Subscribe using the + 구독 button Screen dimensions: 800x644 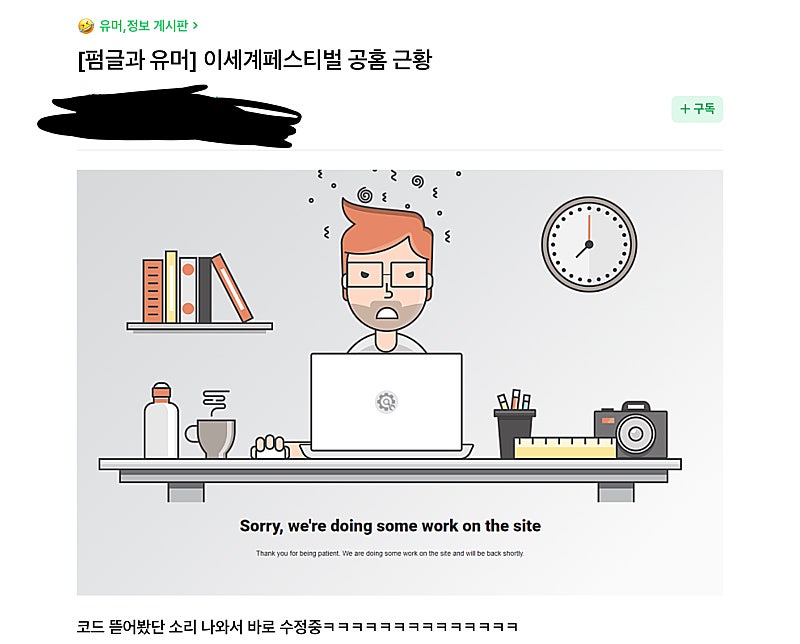[697, 109]
